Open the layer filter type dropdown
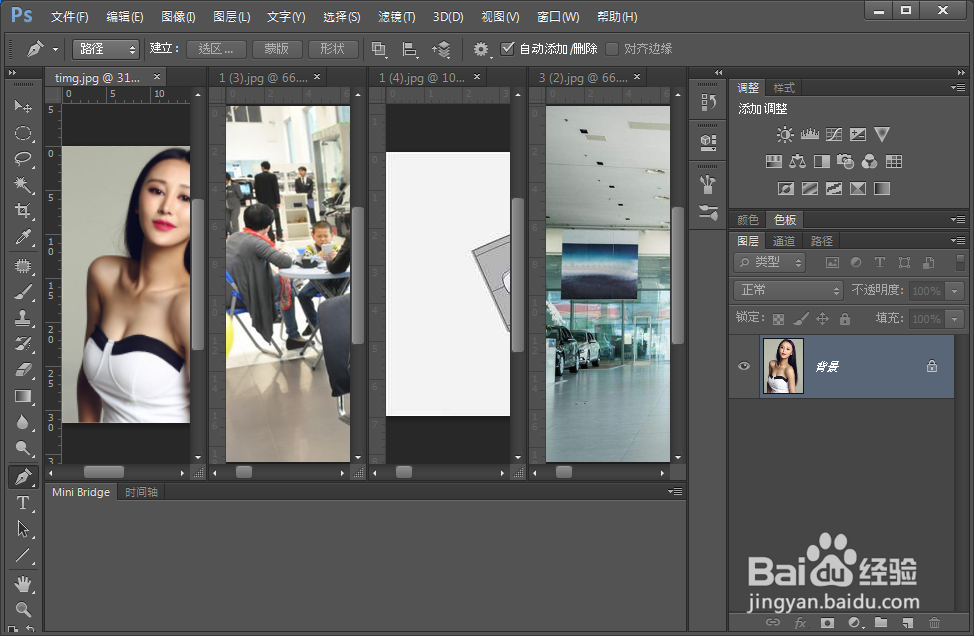974x636 pixels. pos(769,263)
